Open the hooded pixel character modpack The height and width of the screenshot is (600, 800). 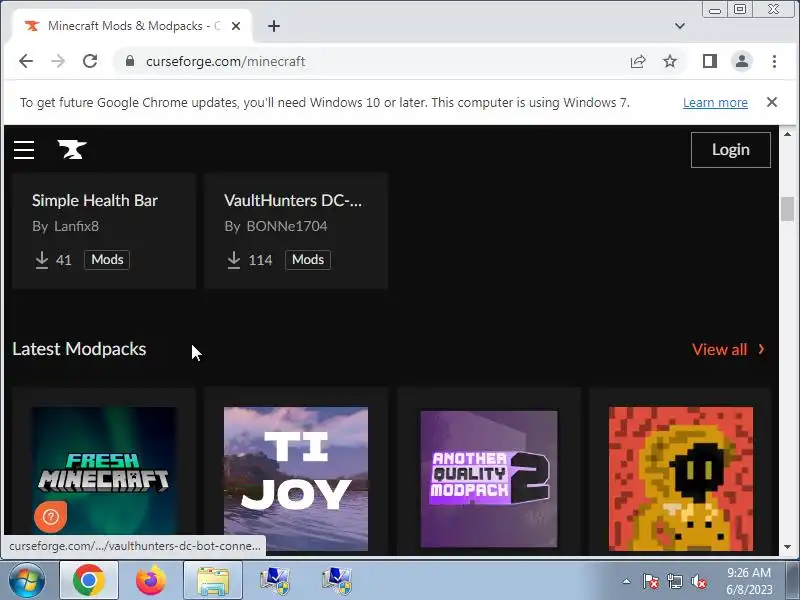point(681,479)
